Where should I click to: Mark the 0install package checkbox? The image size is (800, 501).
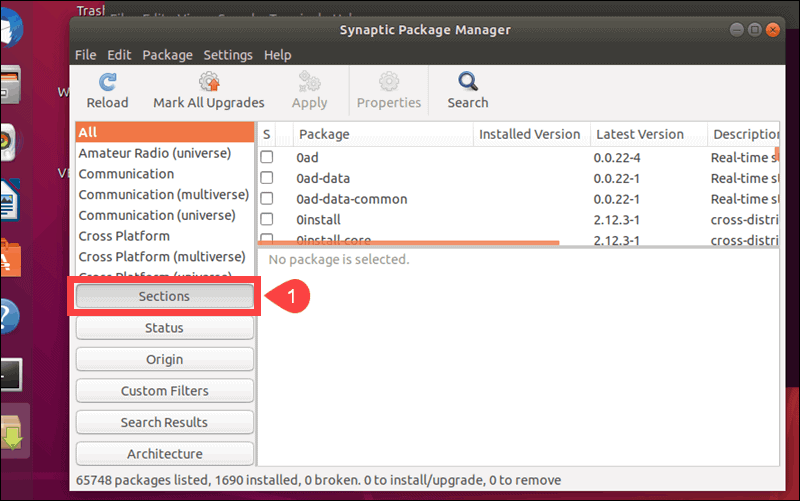267,219
